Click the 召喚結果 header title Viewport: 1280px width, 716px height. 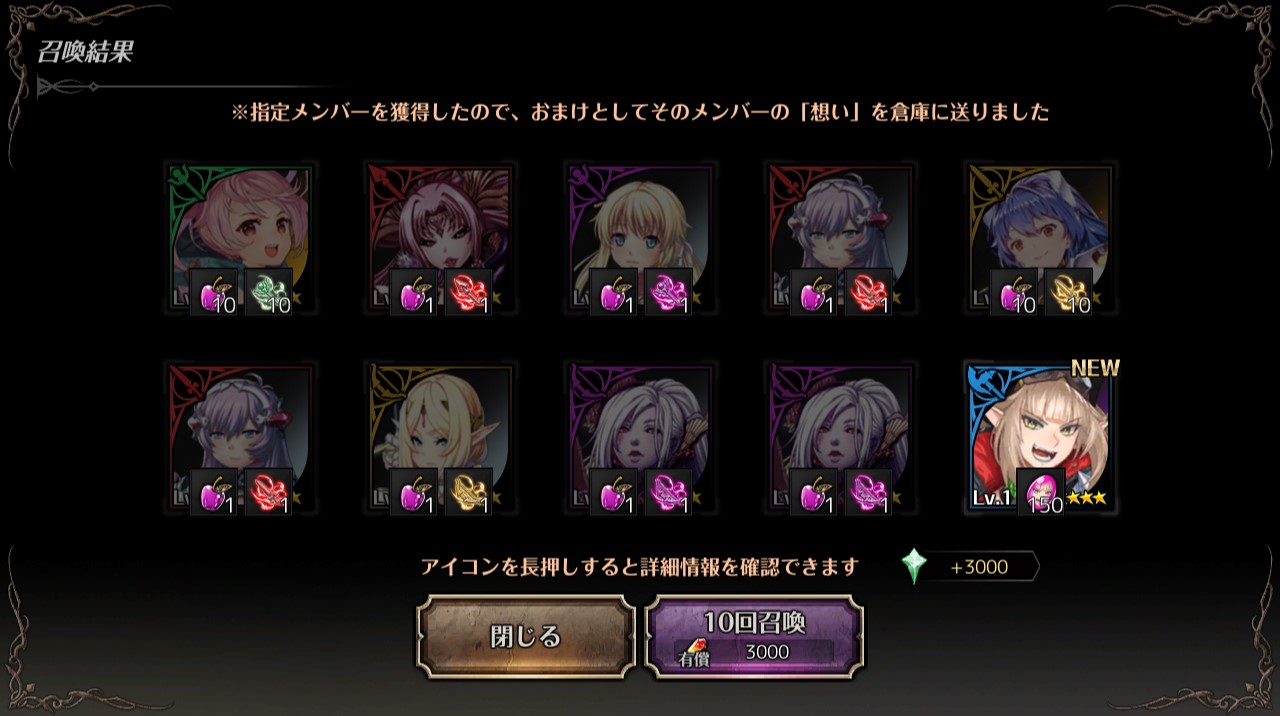(x=85, y=53)
